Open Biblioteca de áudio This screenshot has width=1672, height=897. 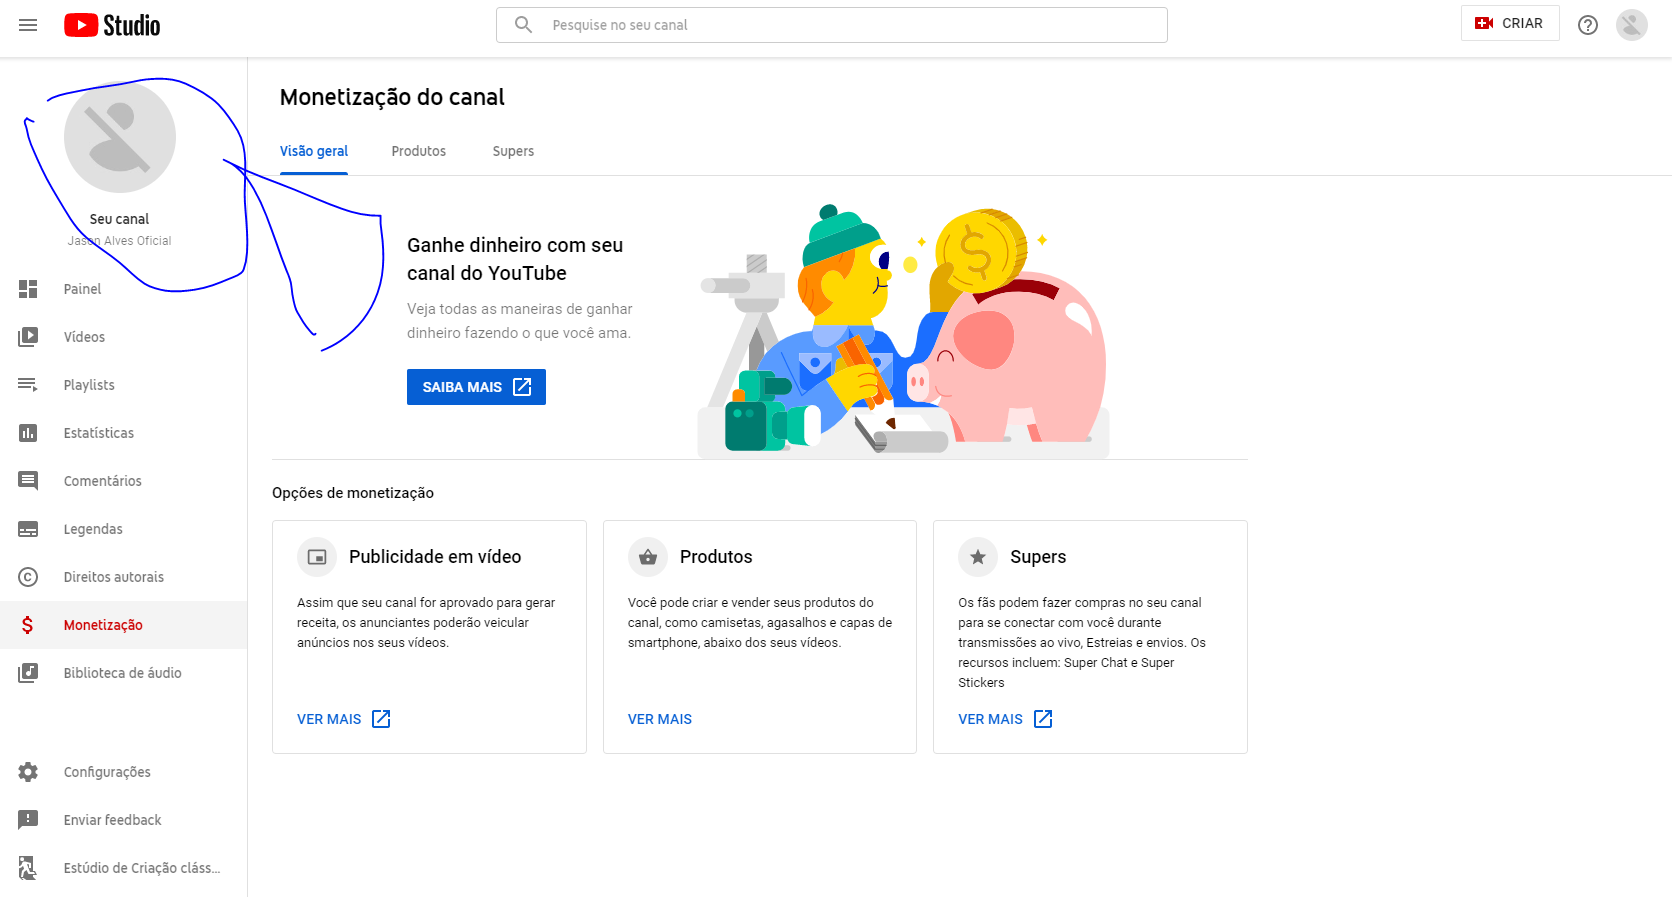(x=124, y=673)
